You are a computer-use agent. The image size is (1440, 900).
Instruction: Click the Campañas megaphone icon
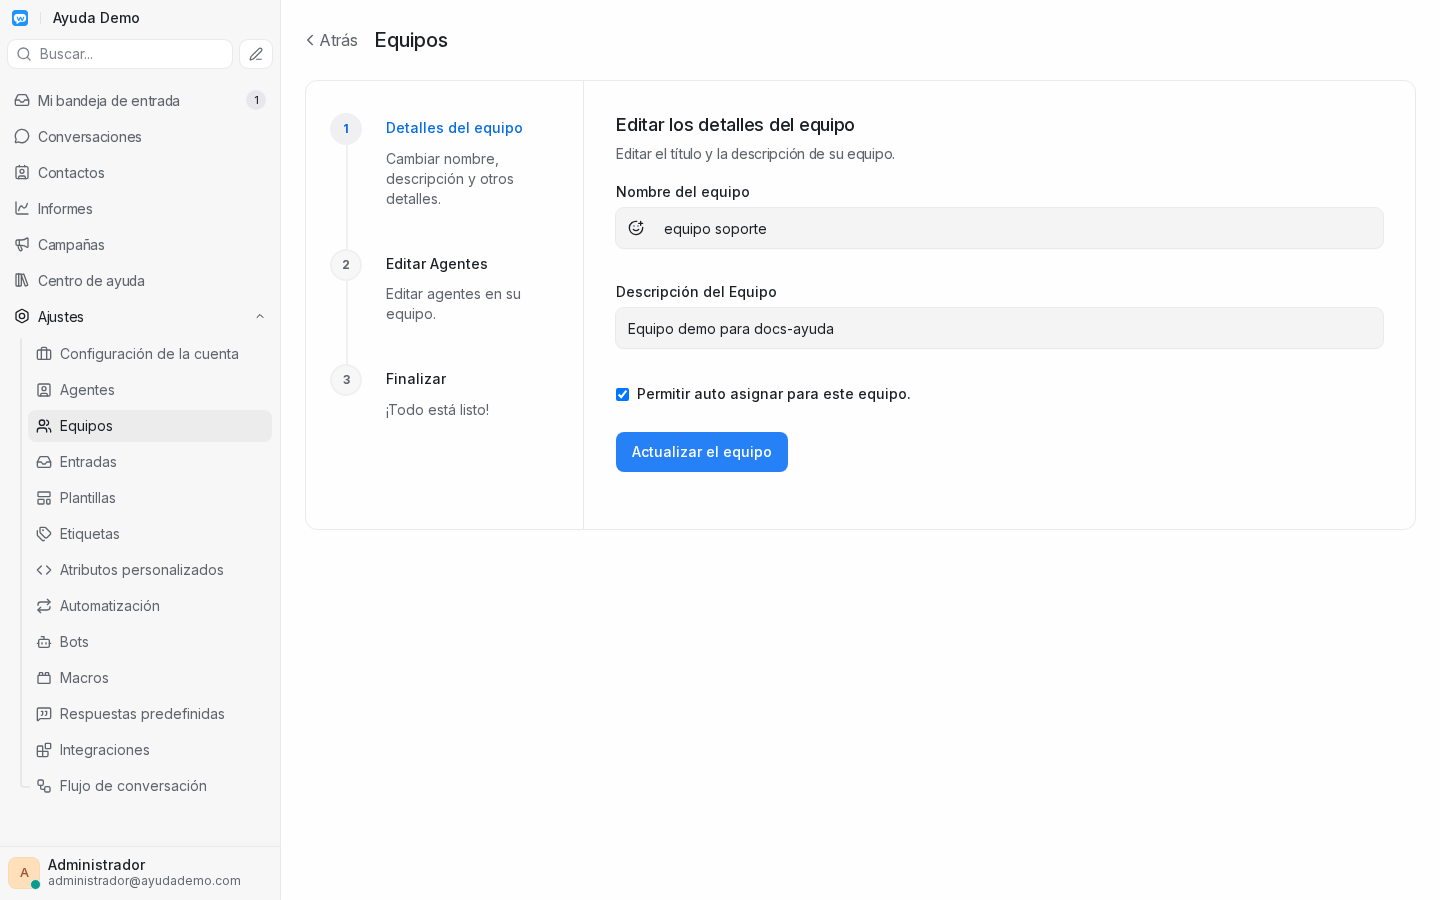point(22,244)
